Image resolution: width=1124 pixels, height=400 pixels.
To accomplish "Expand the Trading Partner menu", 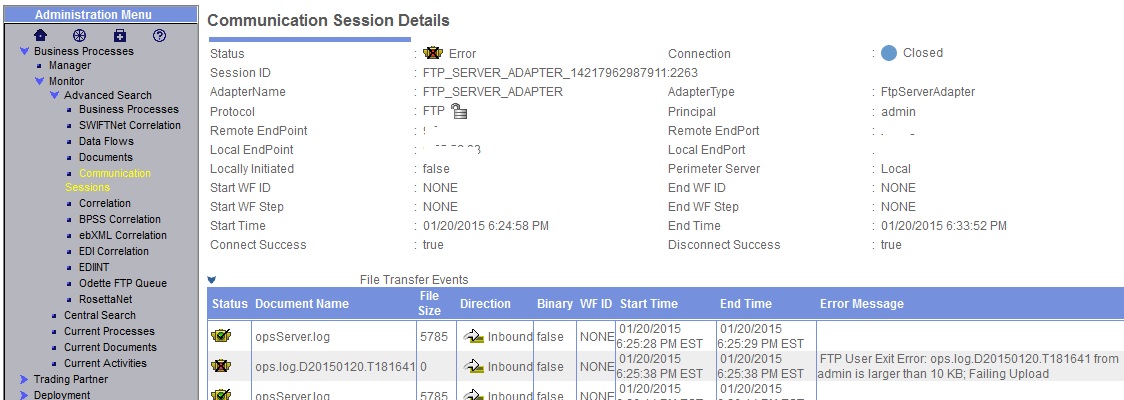I will tap(25, 379).
